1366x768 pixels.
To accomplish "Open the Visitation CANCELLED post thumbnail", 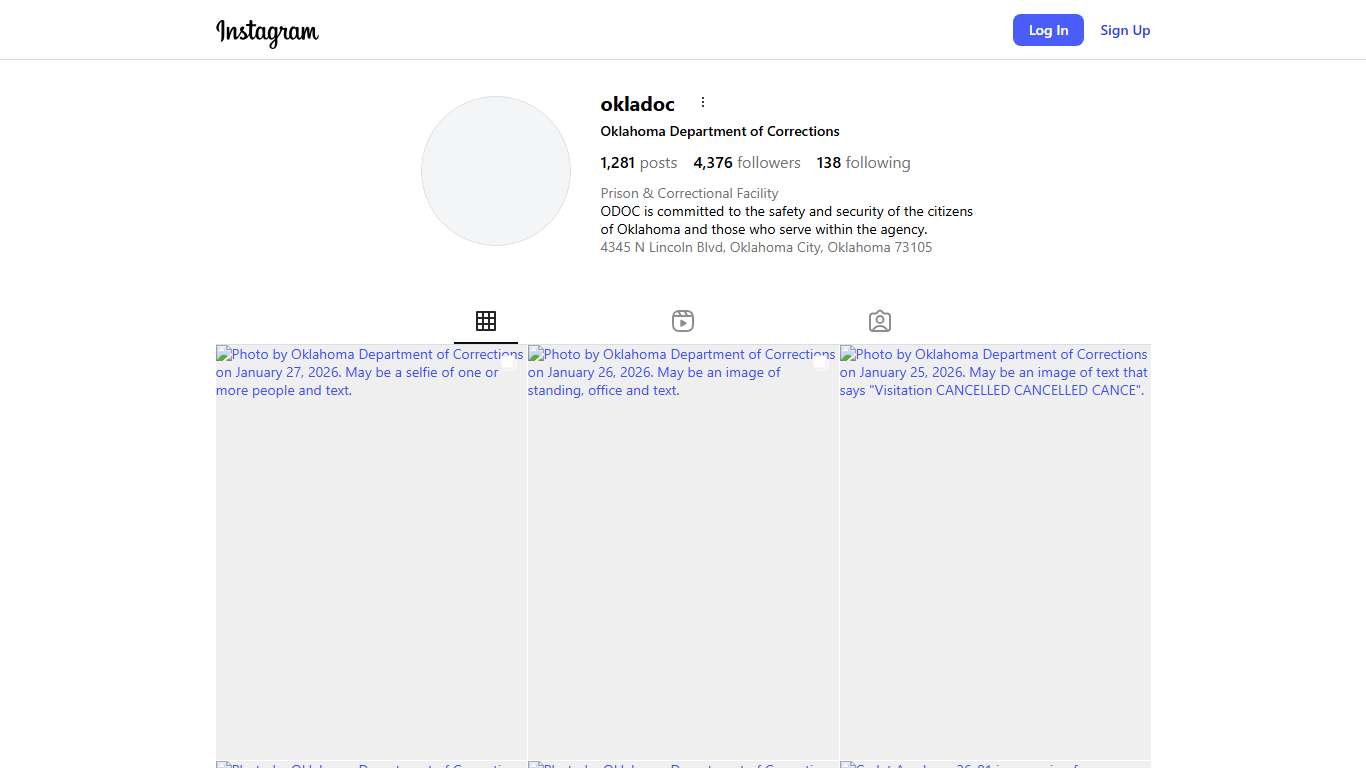I will [995, 552].
